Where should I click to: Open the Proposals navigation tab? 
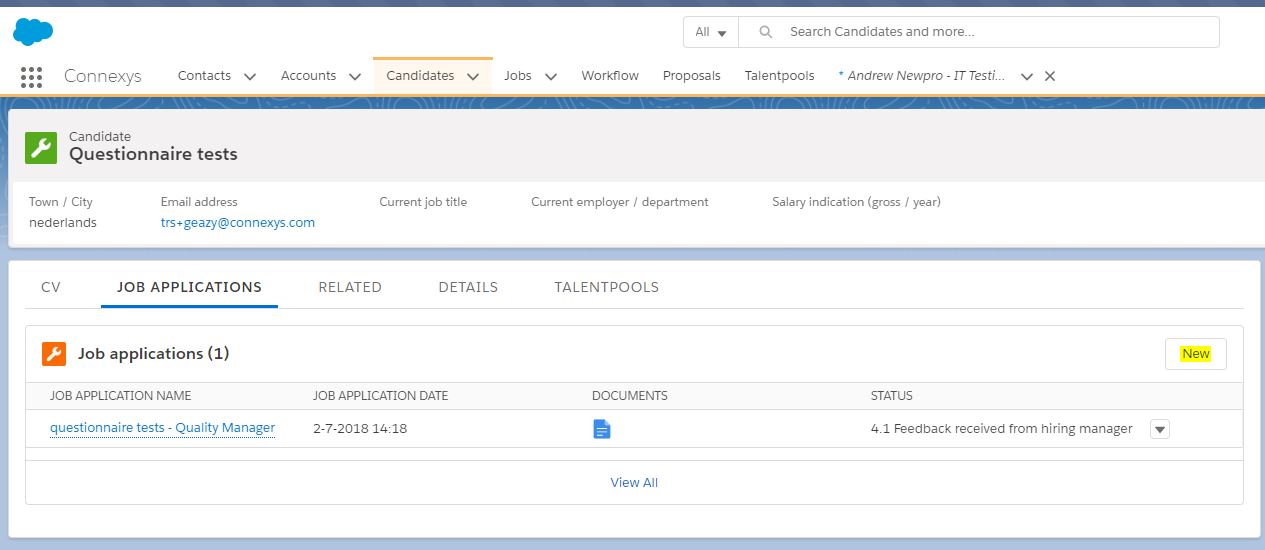[692, 76]
